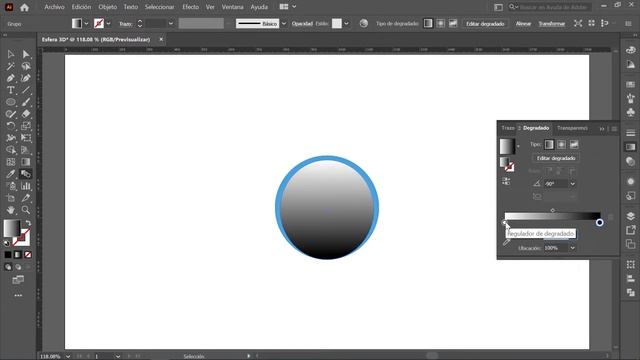Activate the Type tool

point(11,90)
